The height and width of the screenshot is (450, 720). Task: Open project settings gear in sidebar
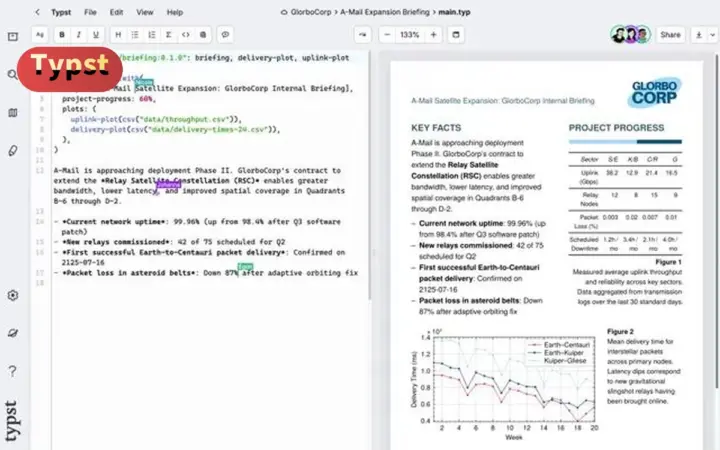pyautogui.click(x=13, y=295)
